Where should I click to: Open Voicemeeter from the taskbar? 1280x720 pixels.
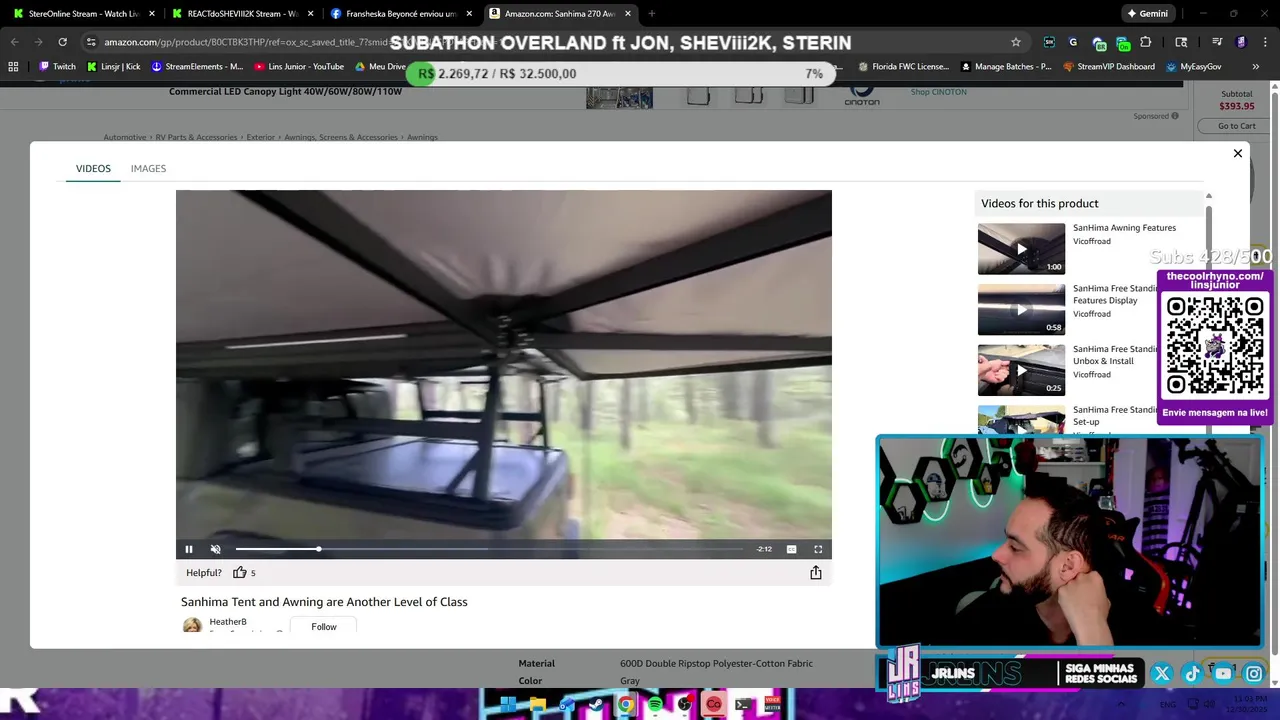coord(772,705)
